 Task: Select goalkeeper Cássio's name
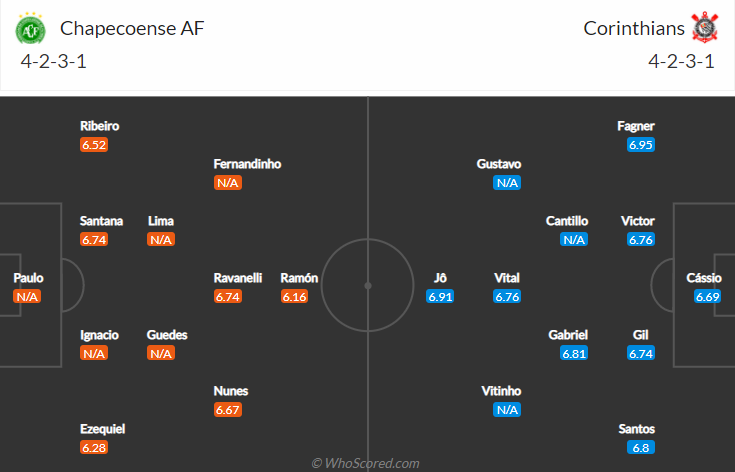coord(704,278)
